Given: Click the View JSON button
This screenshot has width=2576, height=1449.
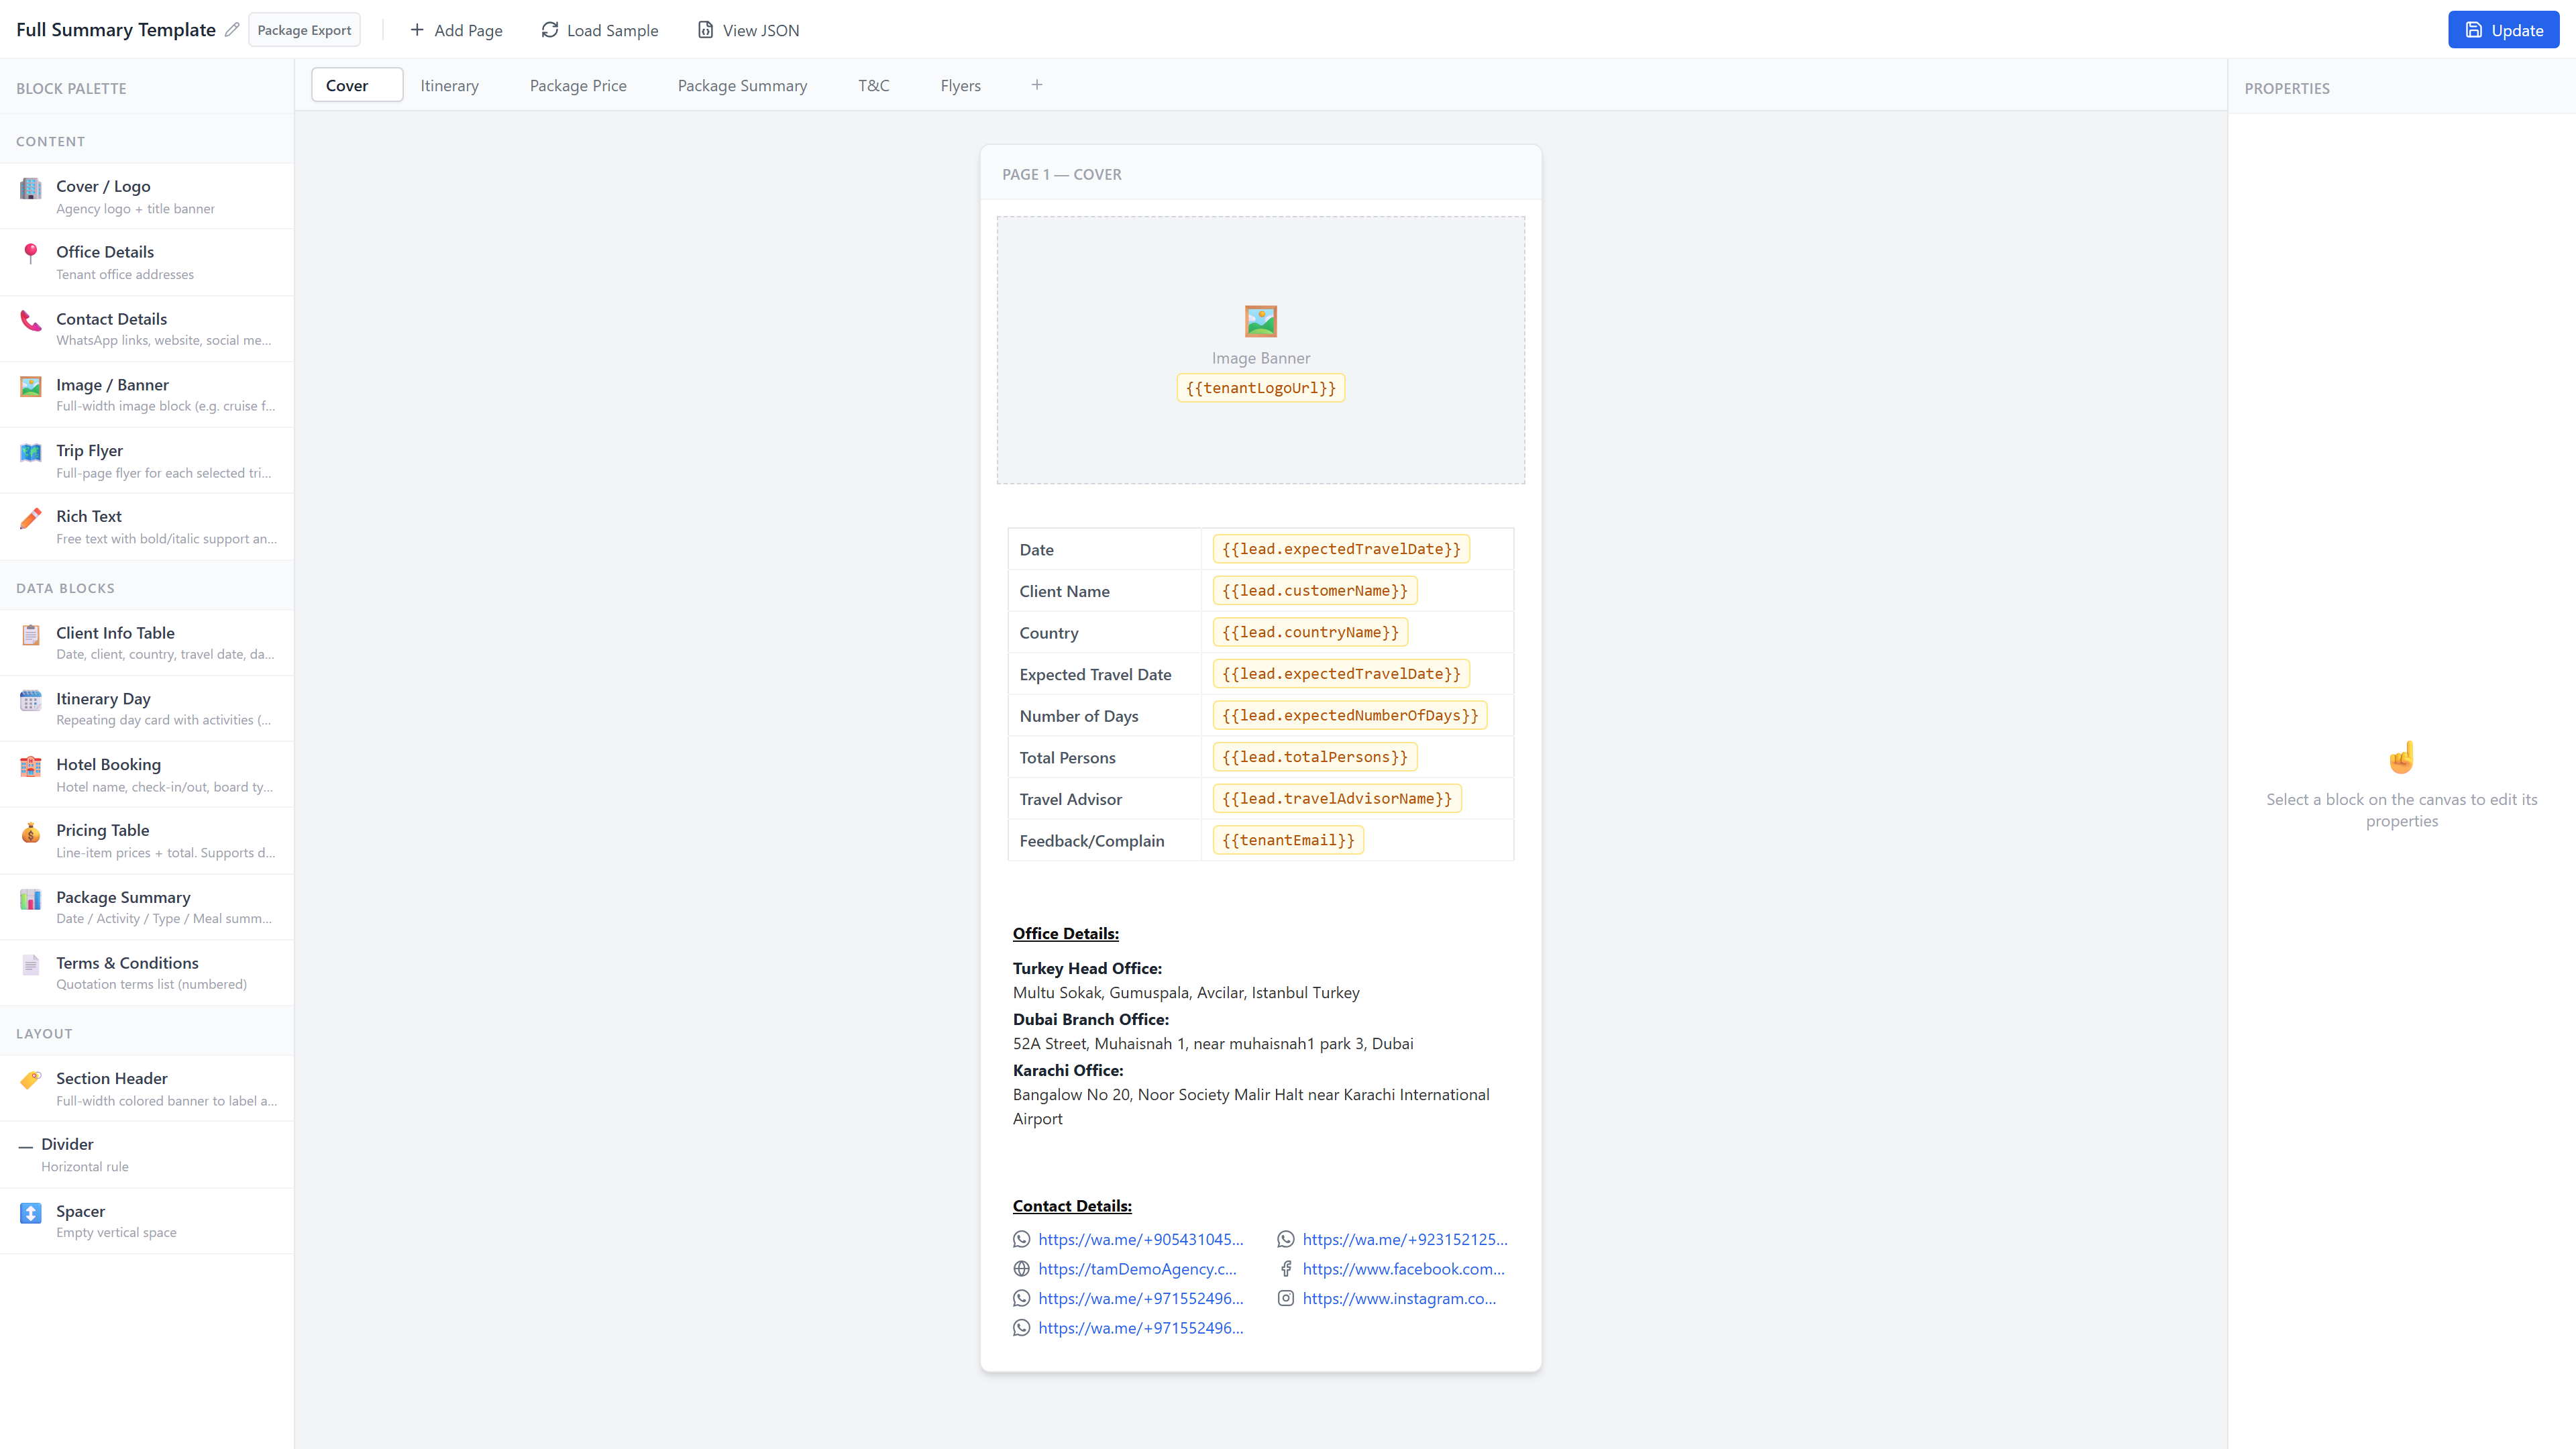Looking at the screenshot, I should point(748,30).
